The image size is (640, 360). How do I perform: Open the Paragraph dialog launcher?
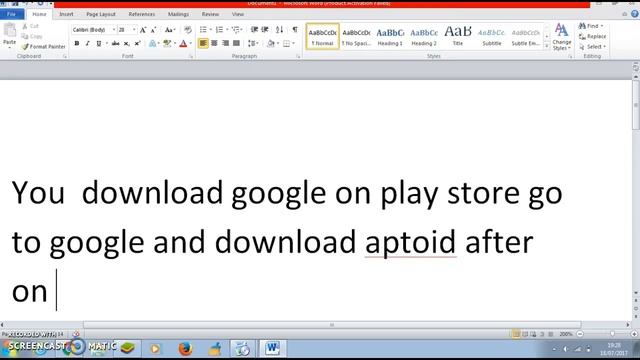[x=298, y=56]
